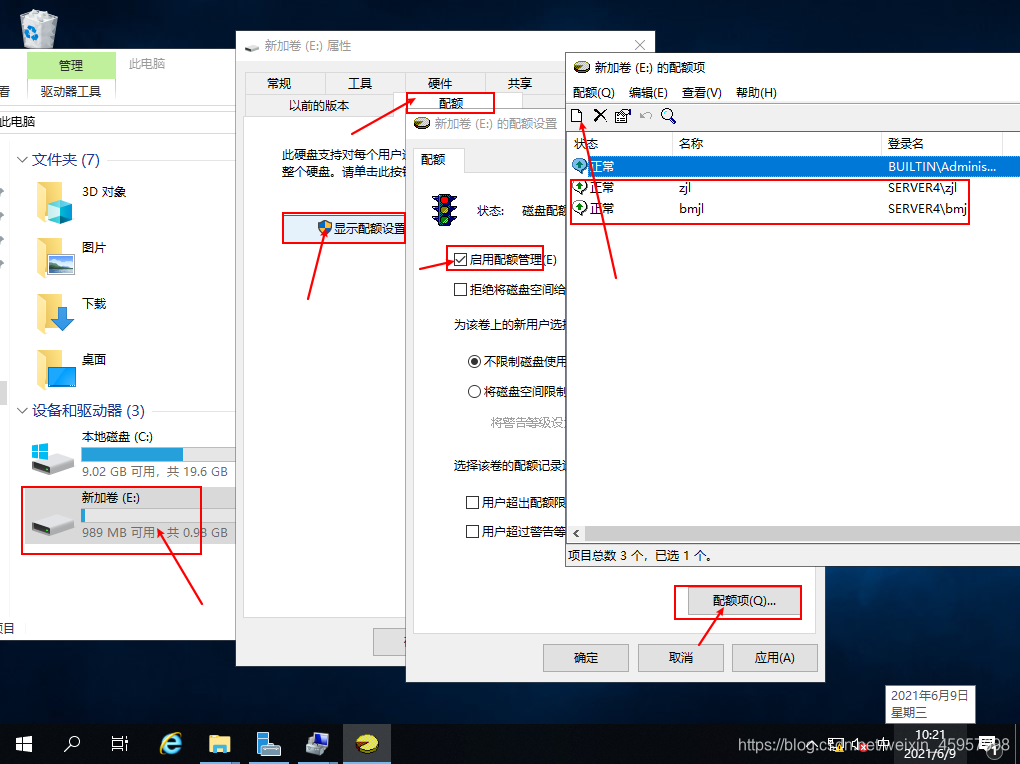Switch to 硬件 tab in properties
Screen dimensions: 1020x764
pyautogui.click(x=440, y=83)
